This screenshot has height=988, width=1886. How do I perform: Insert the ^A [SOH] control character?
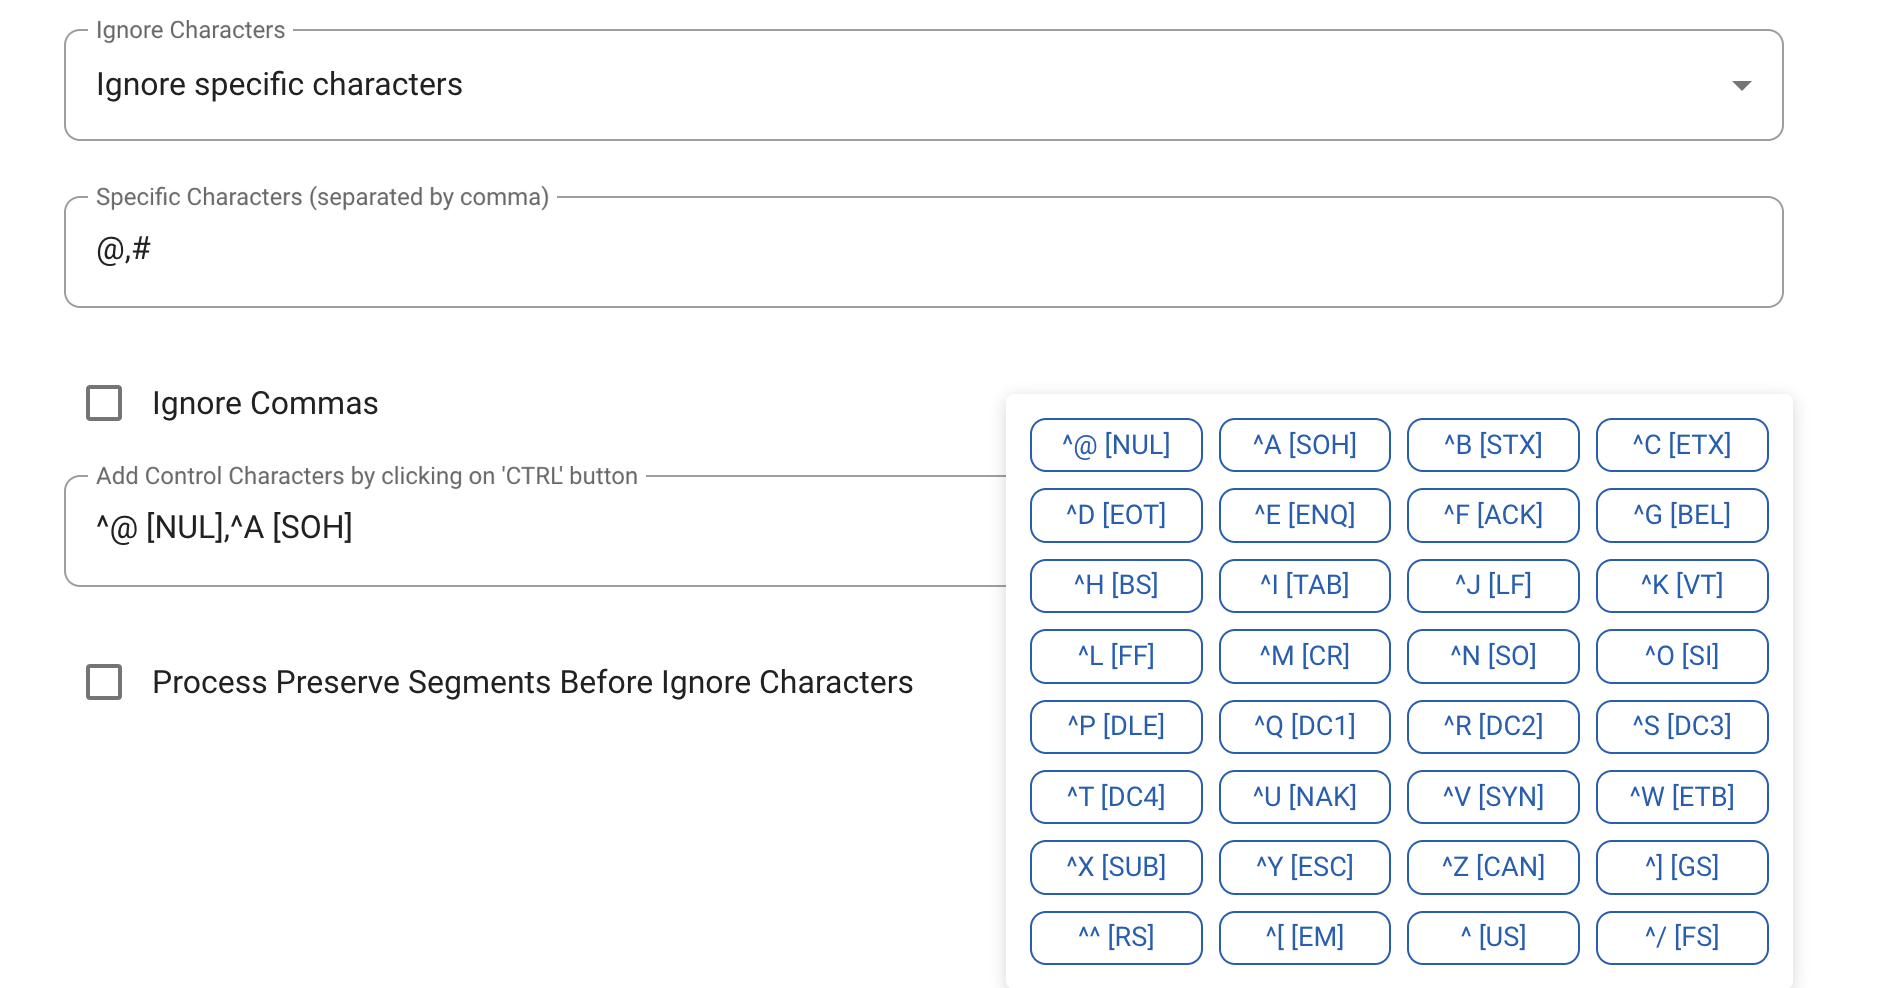[x=1304, y=444]
